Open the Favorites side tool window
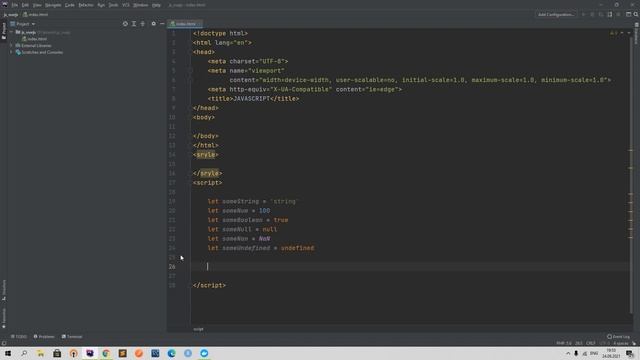This screenshot has width=640, height=360. 4,318
